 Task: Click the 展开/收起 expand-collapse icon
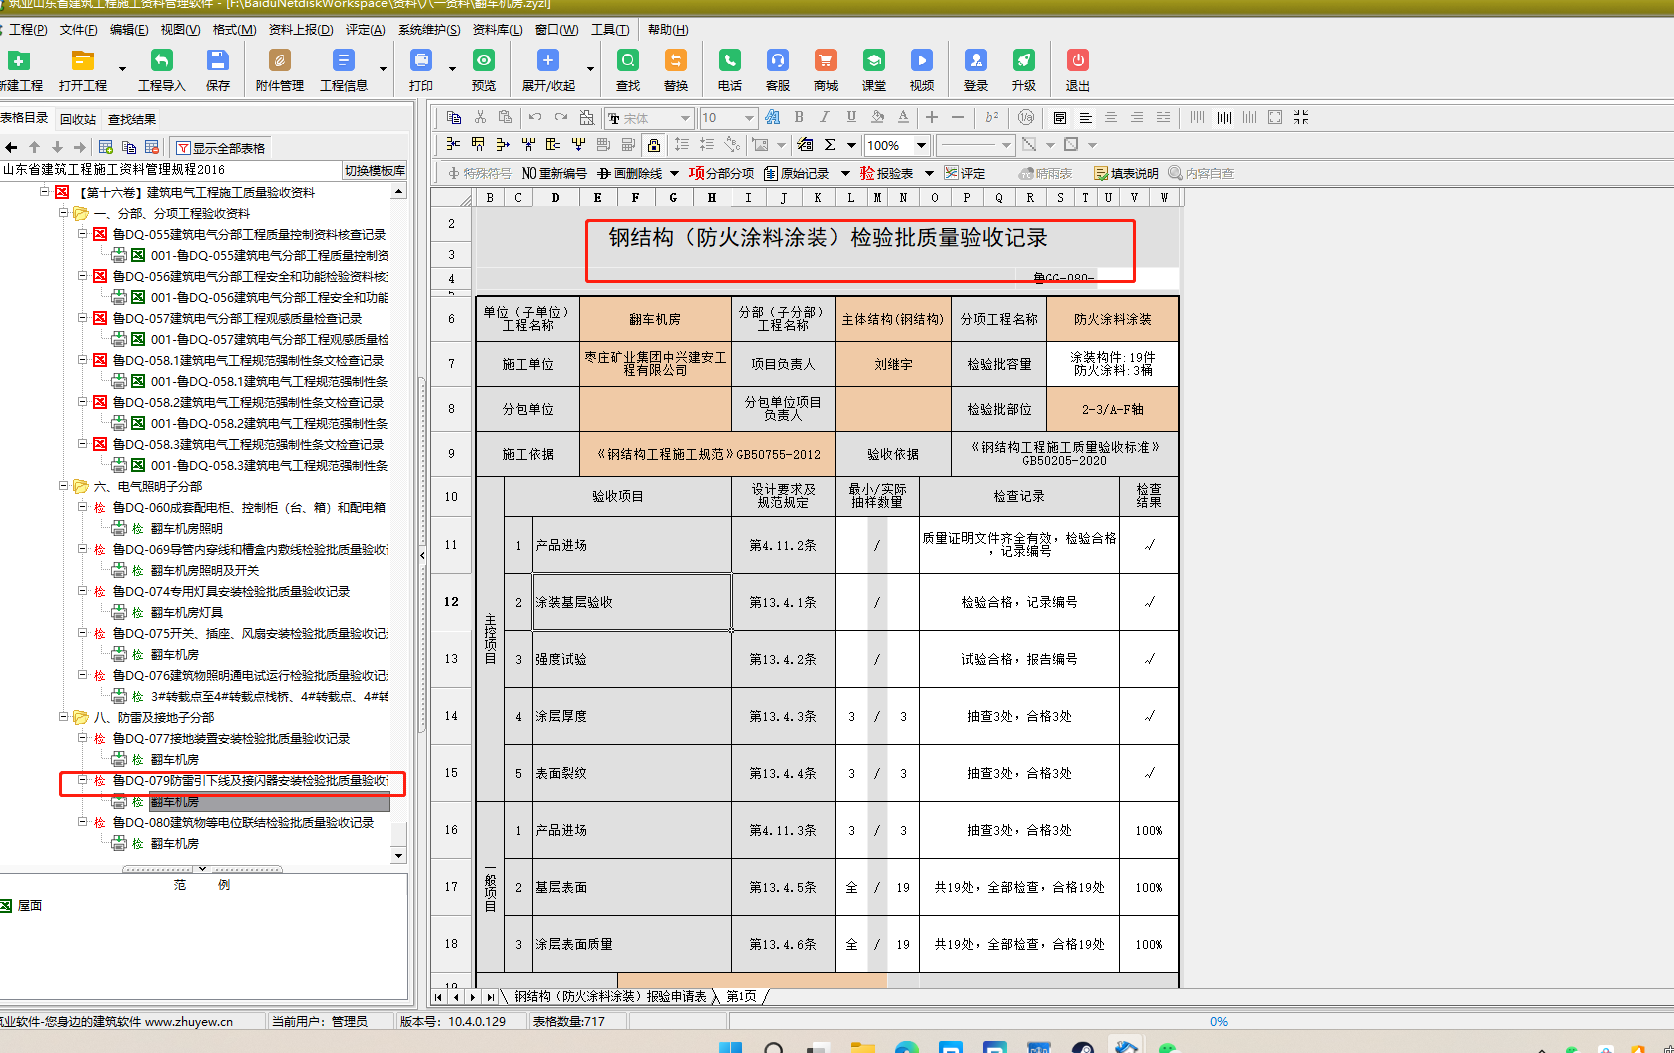coord(548,61)
